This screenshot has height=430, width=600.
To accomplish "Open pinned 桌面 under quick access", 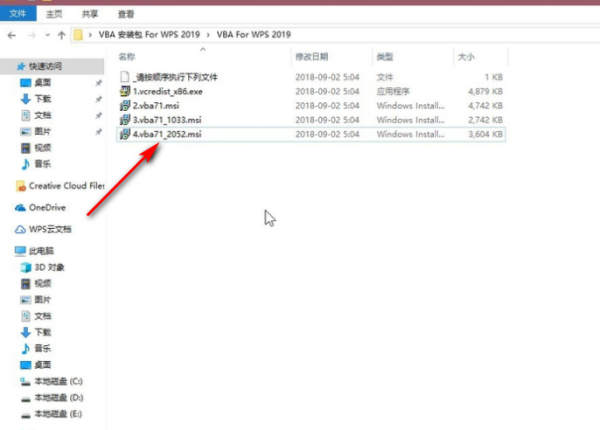I will click(x=42, y=83).
